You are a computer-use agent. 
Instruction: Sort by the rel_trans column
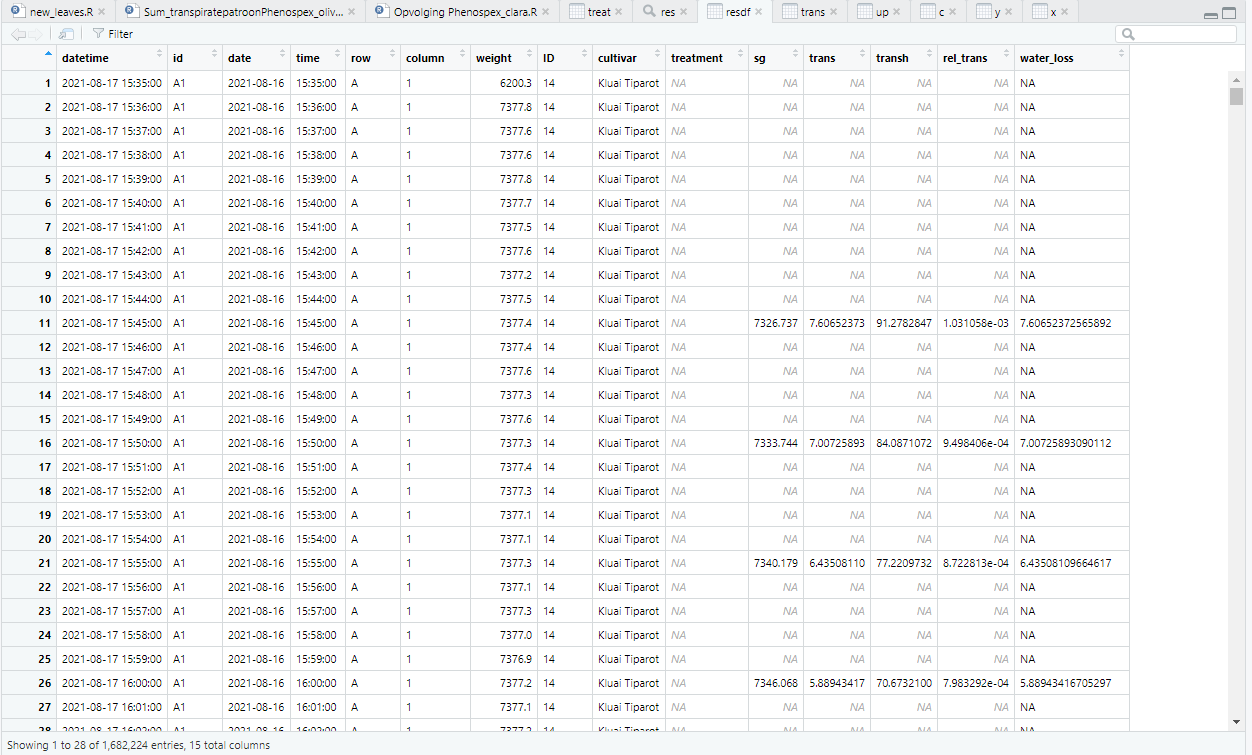[976, 58]
